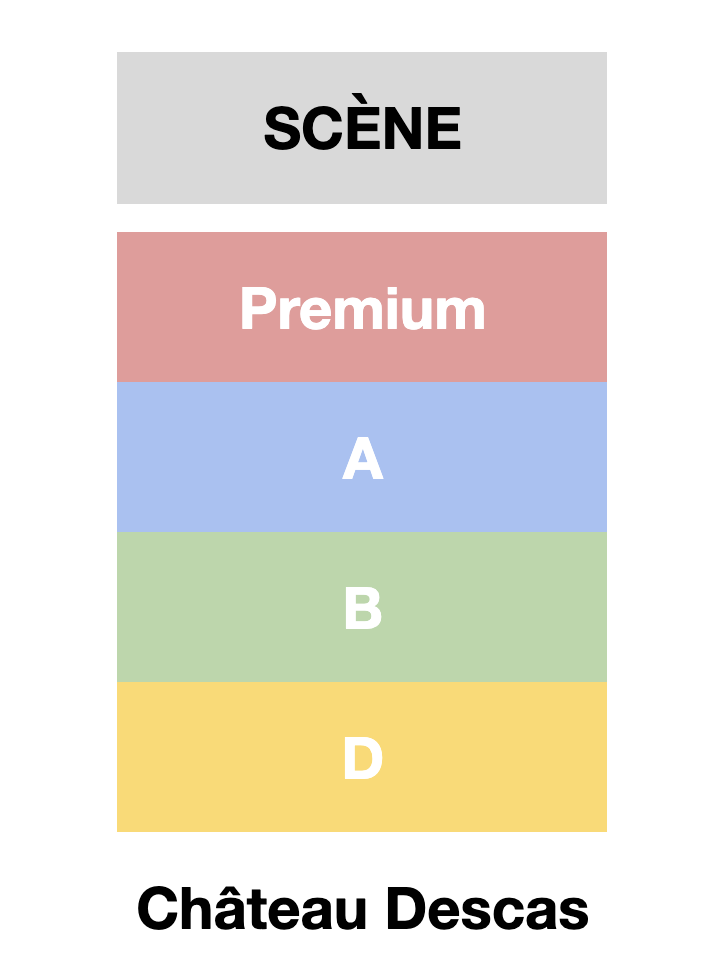The width and height of the screenshot is (726, 978).
Task: Click the white Premium label text
Action: pos(362,308)
